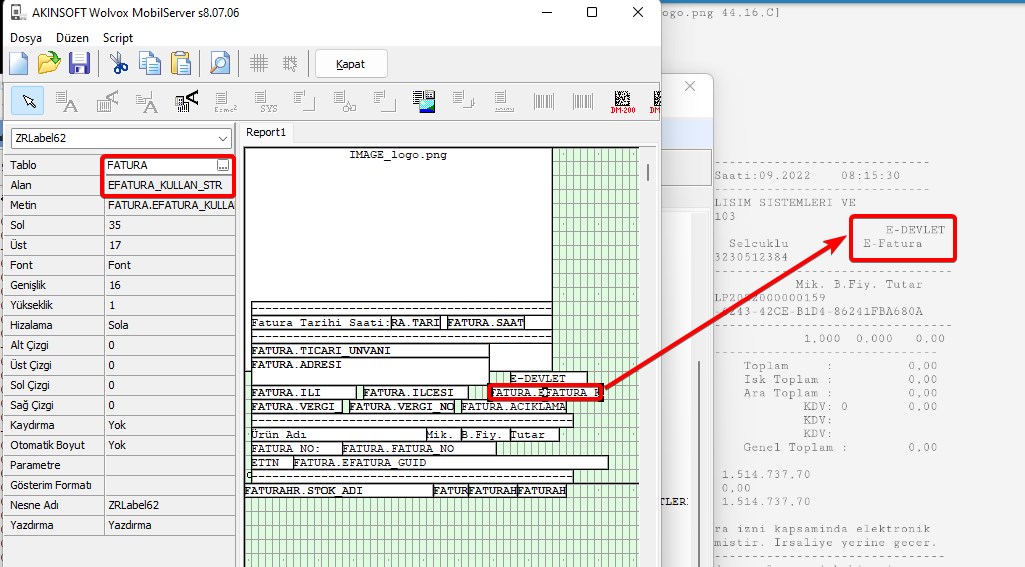Maximize the MobilServer window
This screenshot has width=1025, height=567.
pos(592,12)
